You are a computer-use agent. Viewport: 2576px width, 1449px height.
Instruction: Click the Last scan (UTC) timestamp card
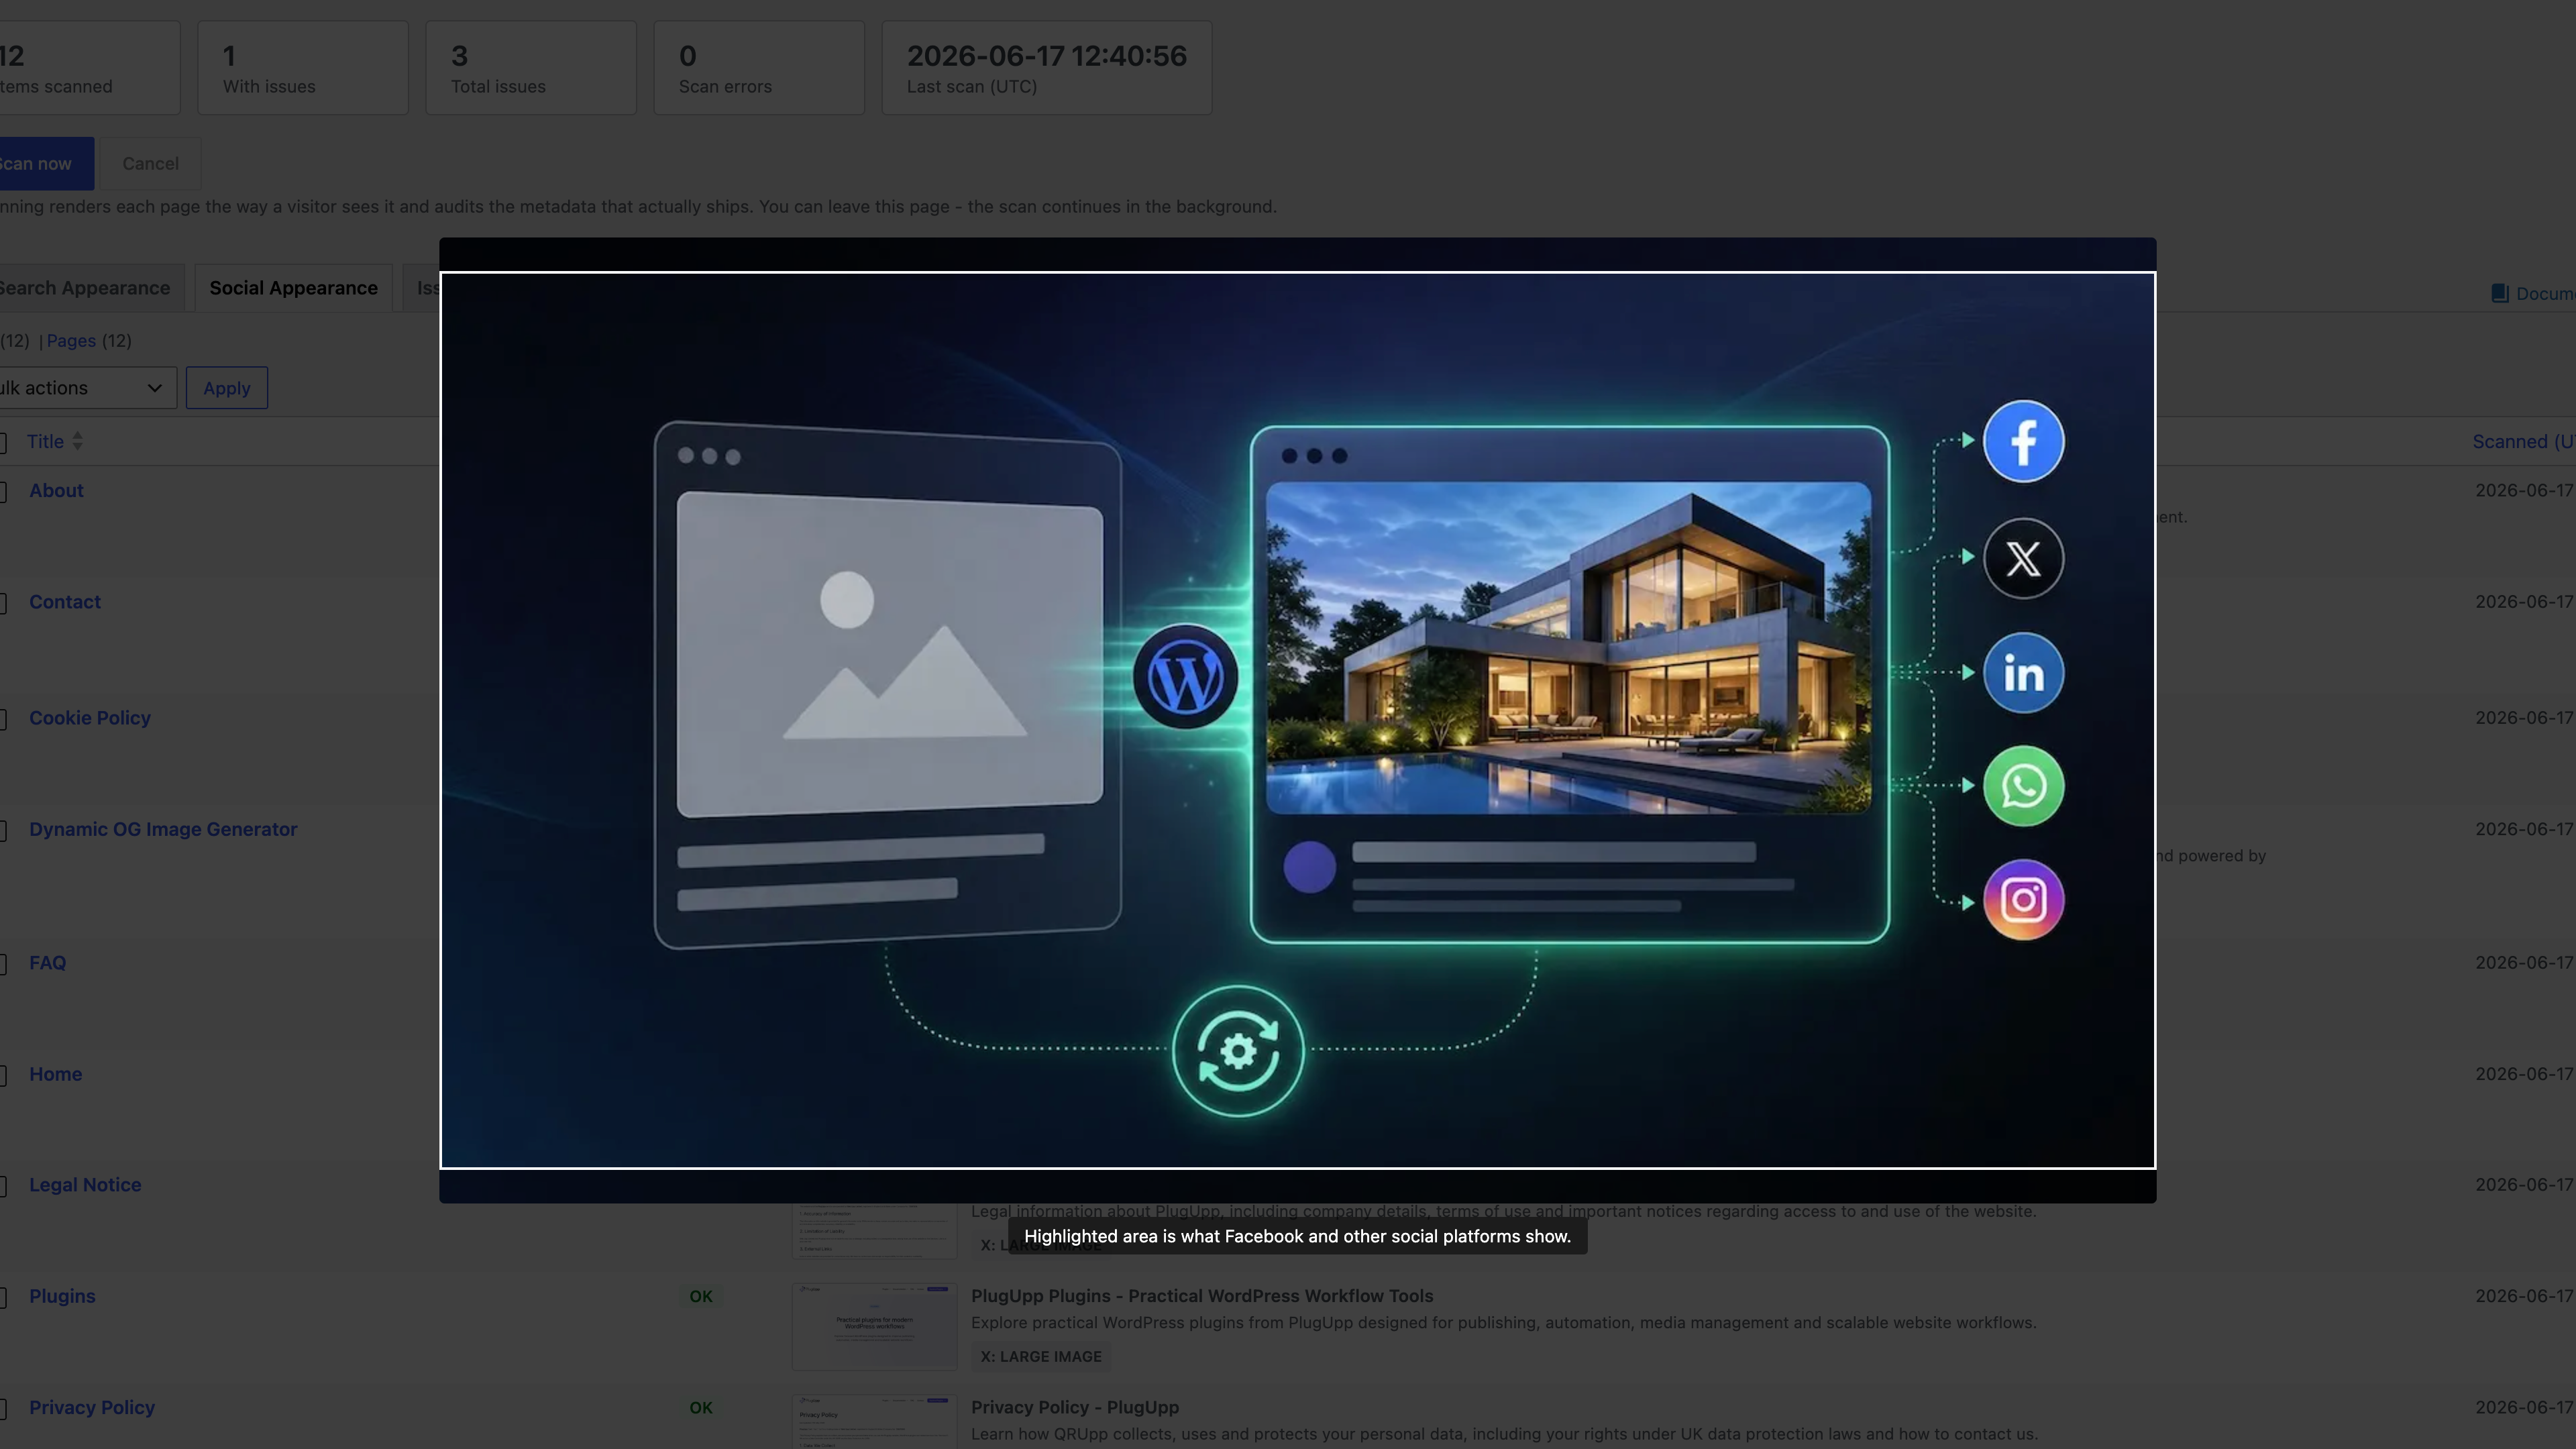point(1047,67)
